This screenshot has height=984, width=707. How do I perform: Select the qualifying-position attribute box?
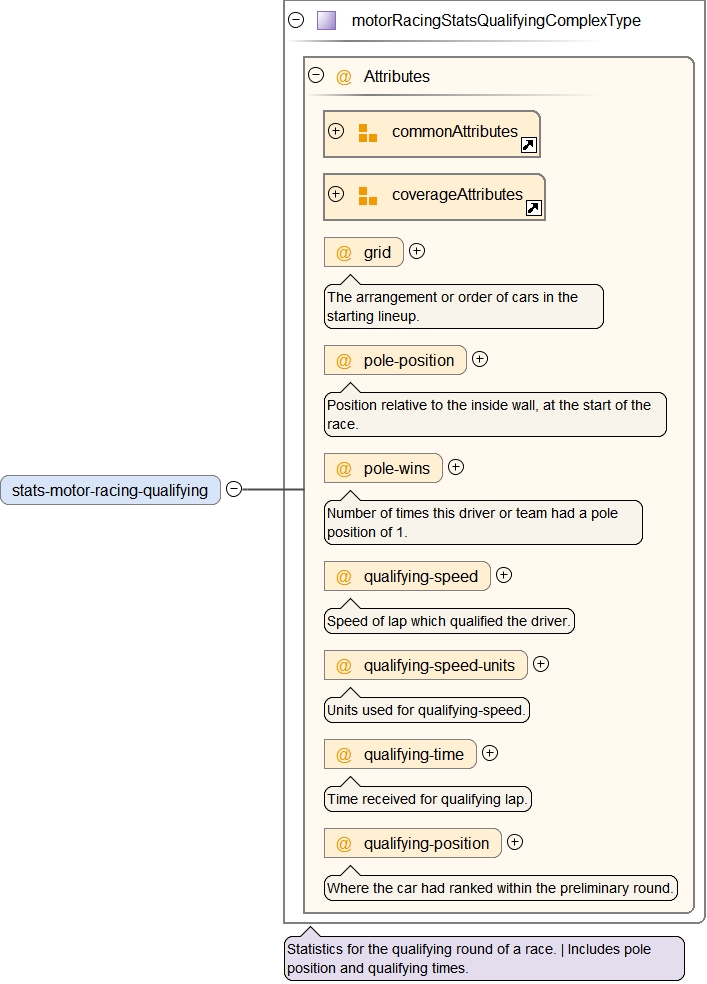(413, 843)
